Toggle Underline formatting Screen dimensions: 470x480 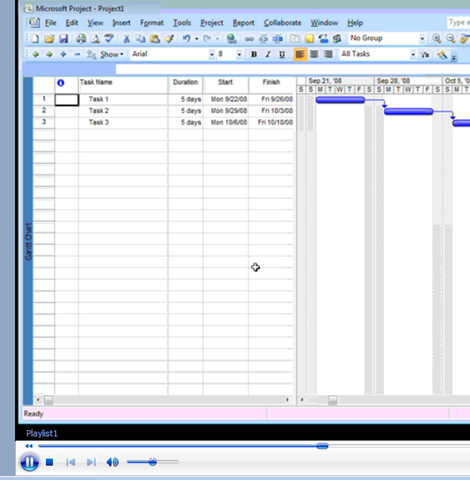tap(282, 54)
